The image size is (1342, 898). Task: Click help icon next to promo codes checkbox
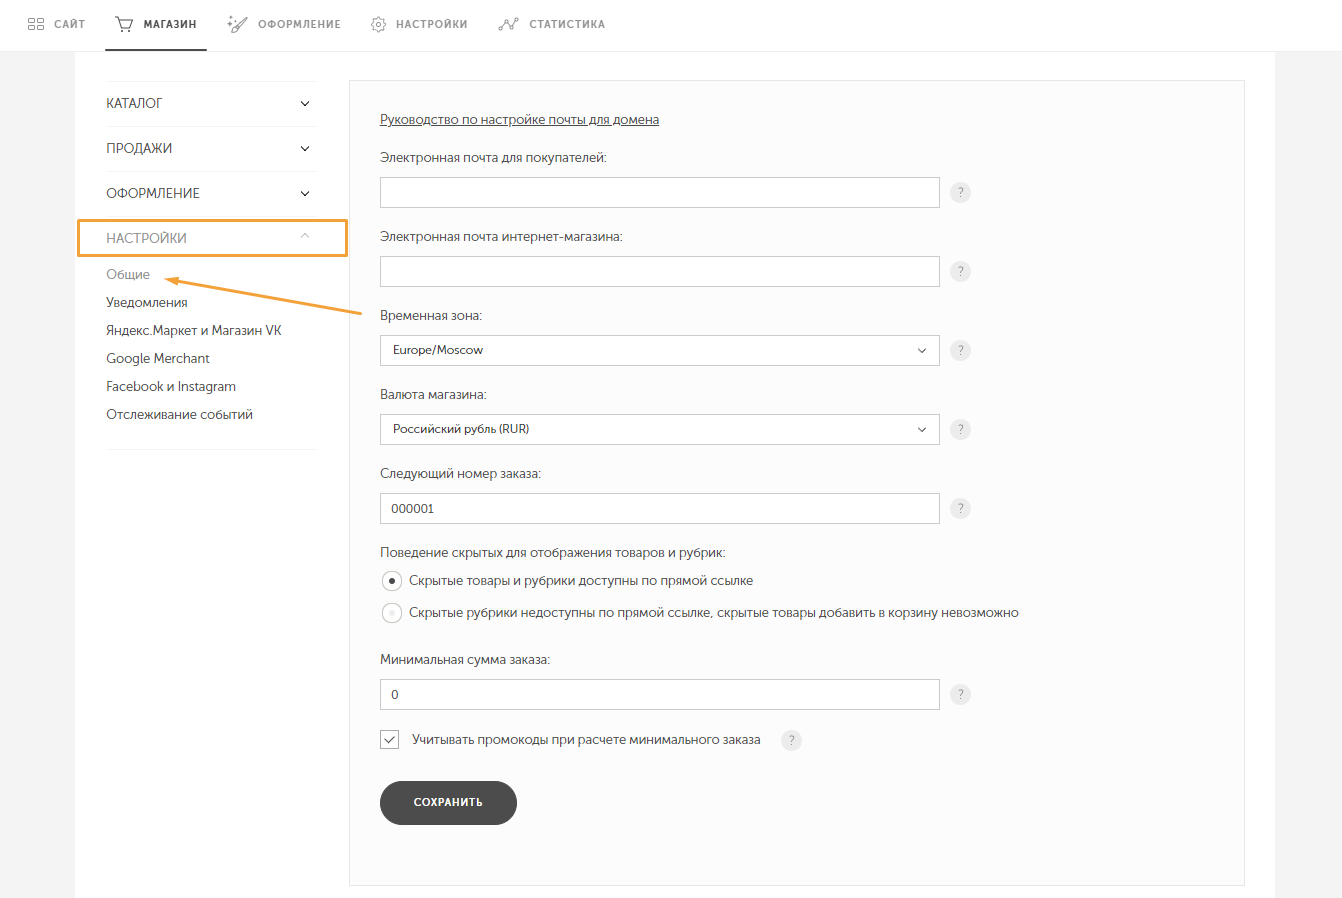tap(791, 741)
